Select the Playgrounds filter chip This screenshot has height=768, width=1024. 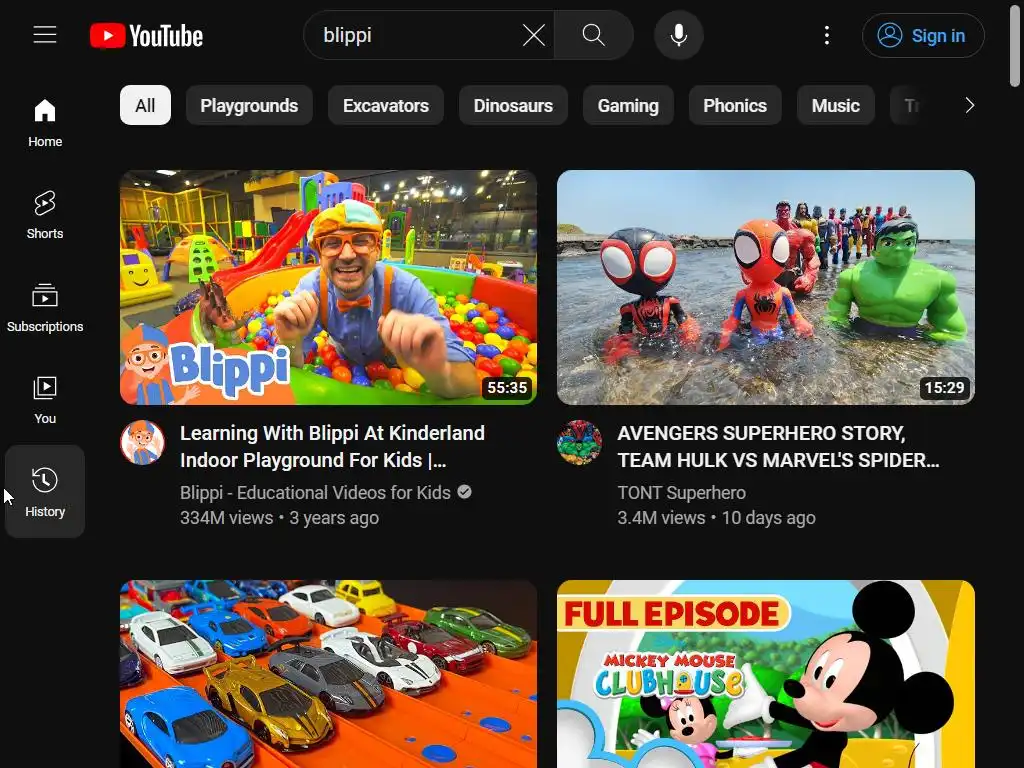249,105
